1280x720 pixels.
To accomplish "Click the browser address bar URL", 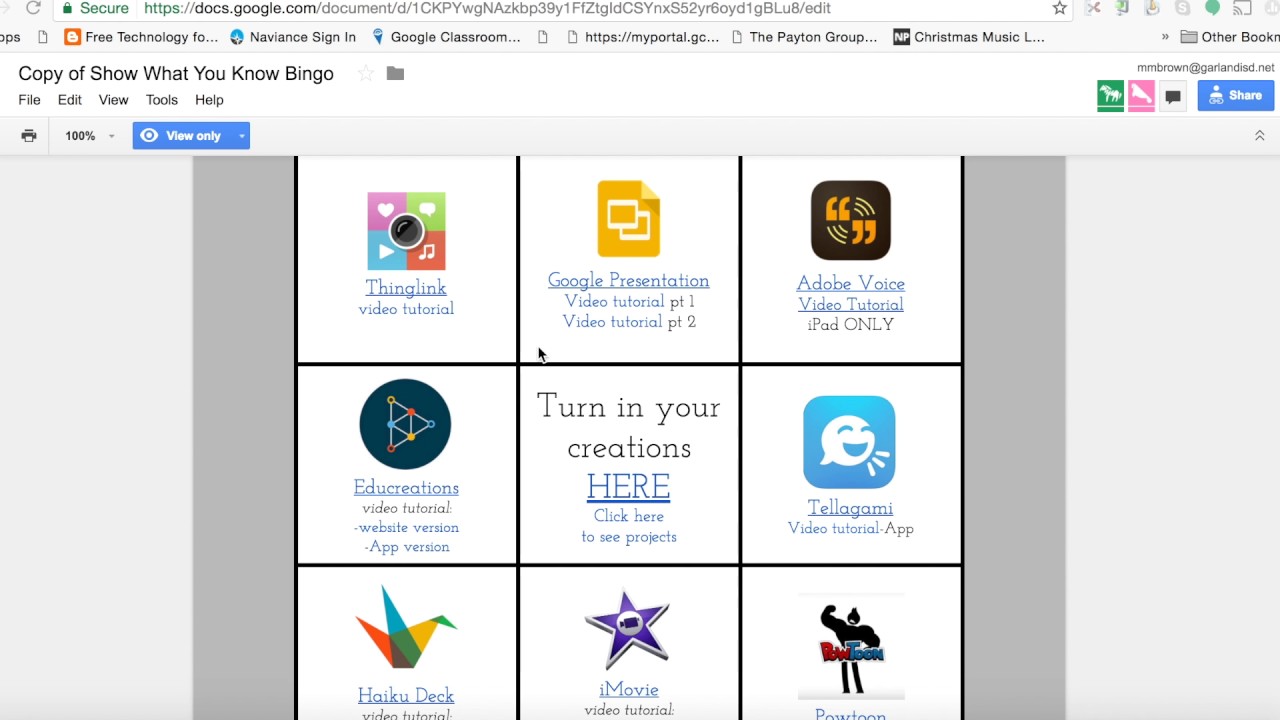I will pyautogui.click(x=487, y=8).
